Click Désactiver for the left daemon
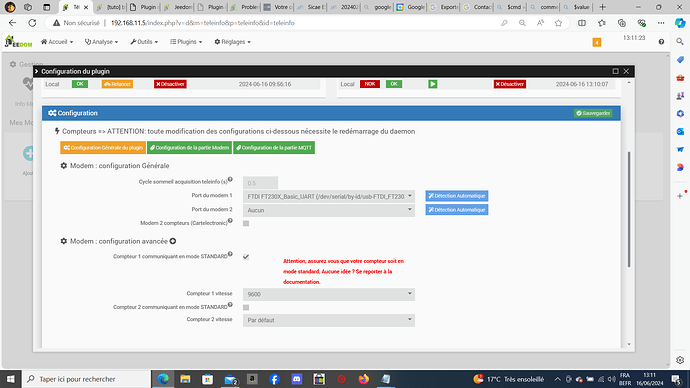Viewport: 690px width, 388px height. tap(170, 84)
